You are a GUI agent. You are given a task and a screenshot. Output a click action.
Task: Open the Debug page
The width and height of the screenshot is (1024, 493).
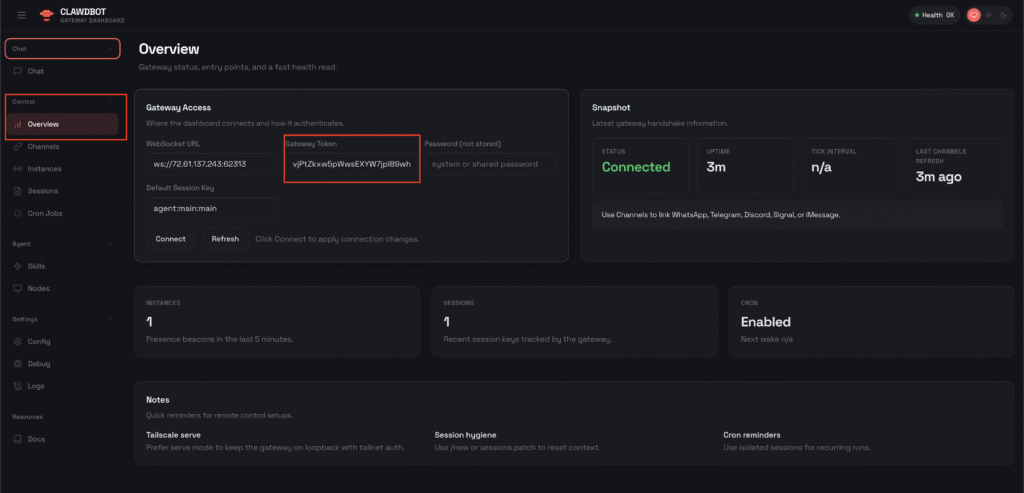point(63,364)
